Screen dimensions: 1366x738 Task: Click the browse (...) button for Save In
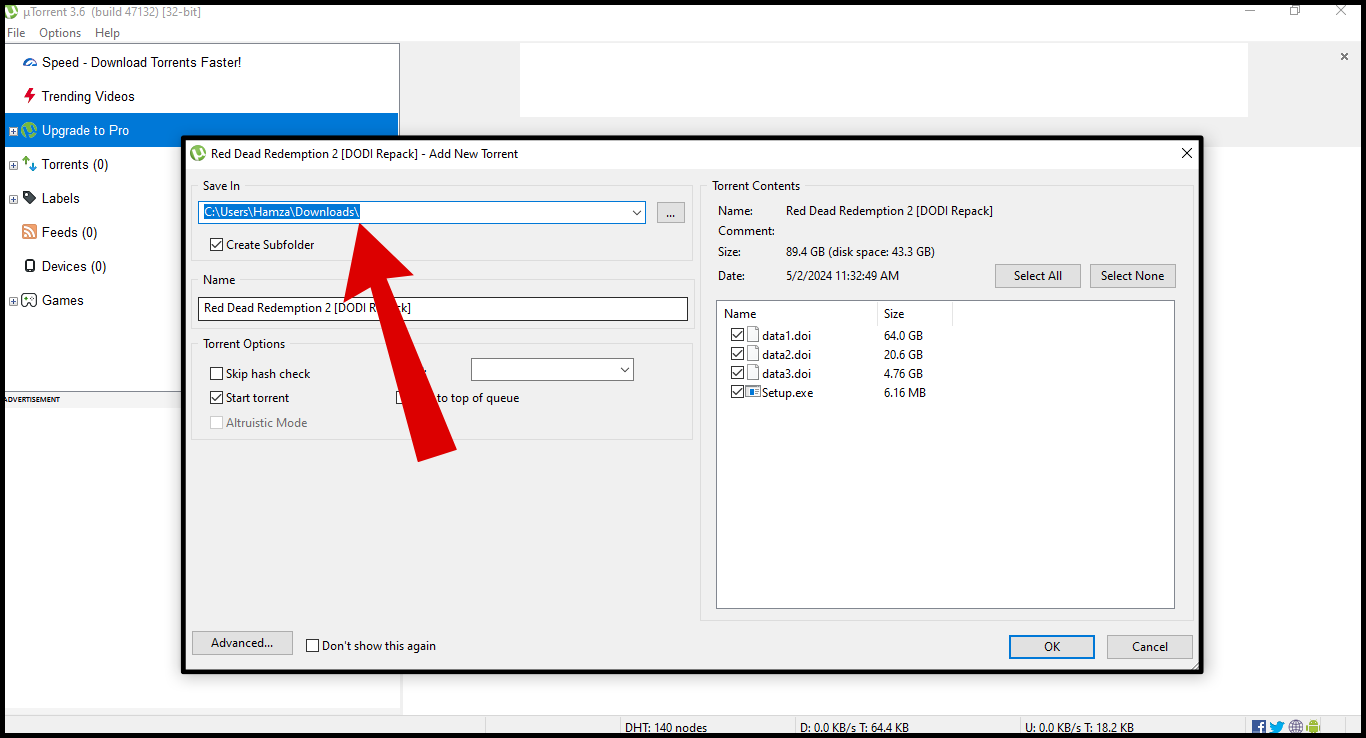[671, 212]
